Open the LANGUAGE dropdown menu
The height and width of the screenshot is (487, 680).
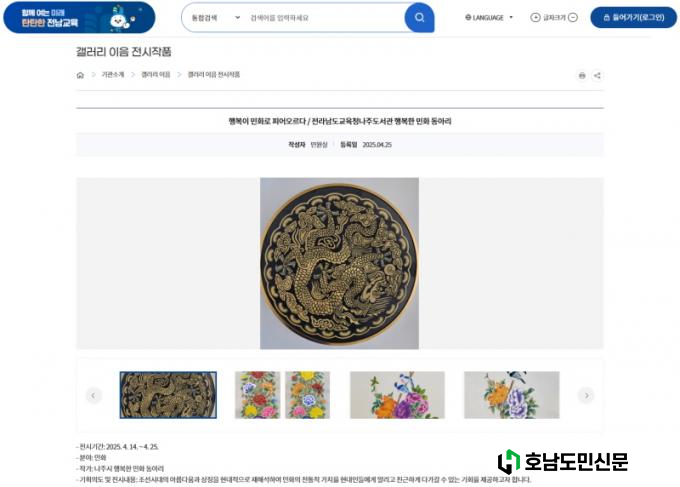489,17
